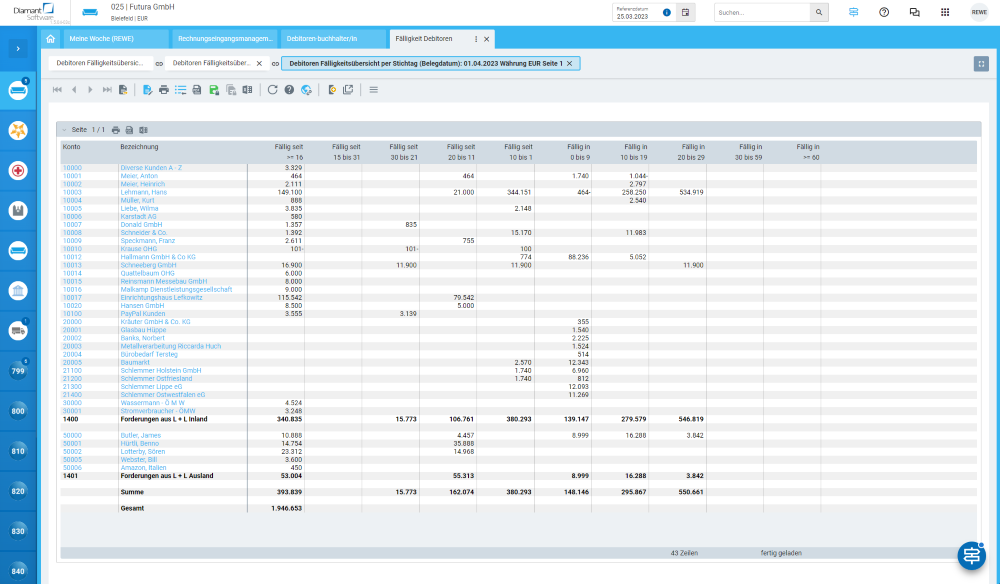
Task: Print the page from the Seite header
Action: [115, 130]
